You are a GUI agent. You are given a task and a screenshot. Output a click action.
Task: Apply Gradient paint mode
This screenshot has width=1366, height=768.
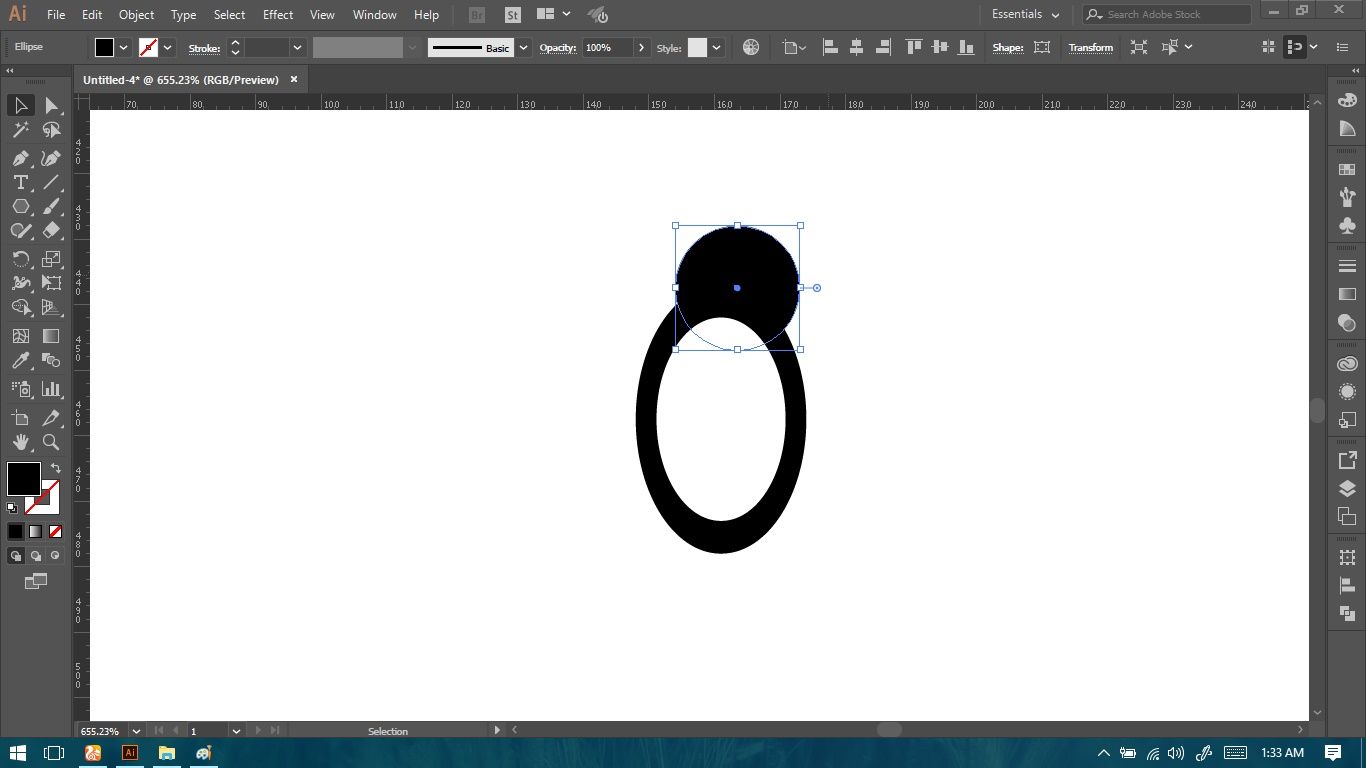tap(36, 532)
